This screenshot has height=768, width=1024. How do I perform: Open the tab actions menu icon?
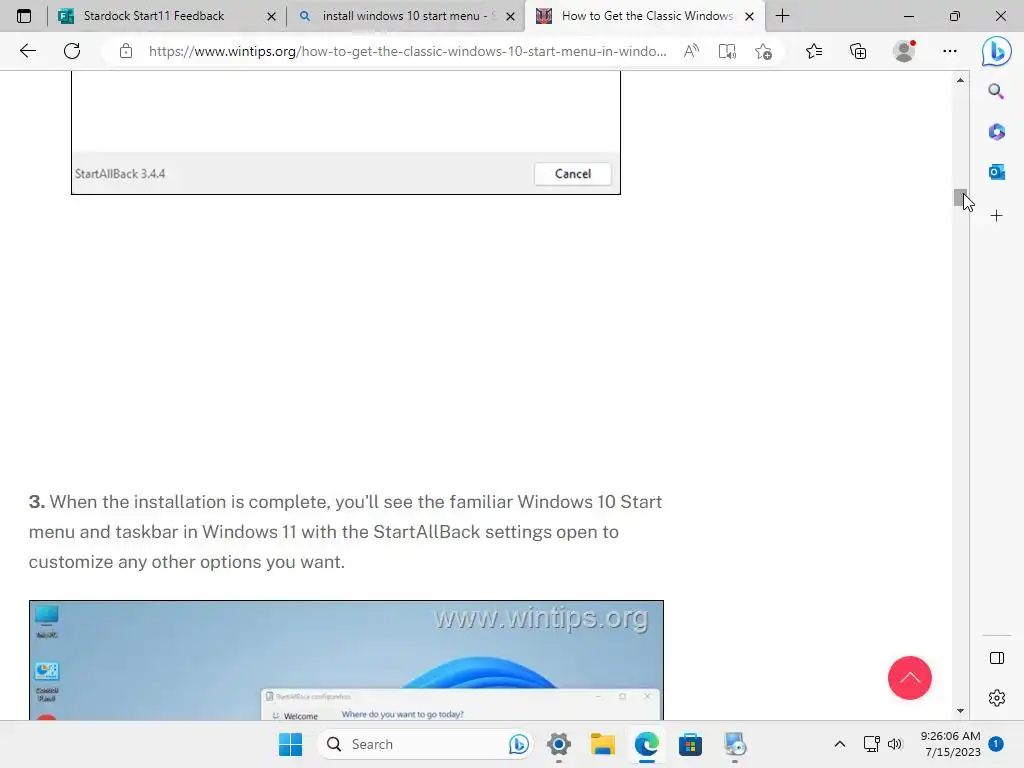pos(24,16)
